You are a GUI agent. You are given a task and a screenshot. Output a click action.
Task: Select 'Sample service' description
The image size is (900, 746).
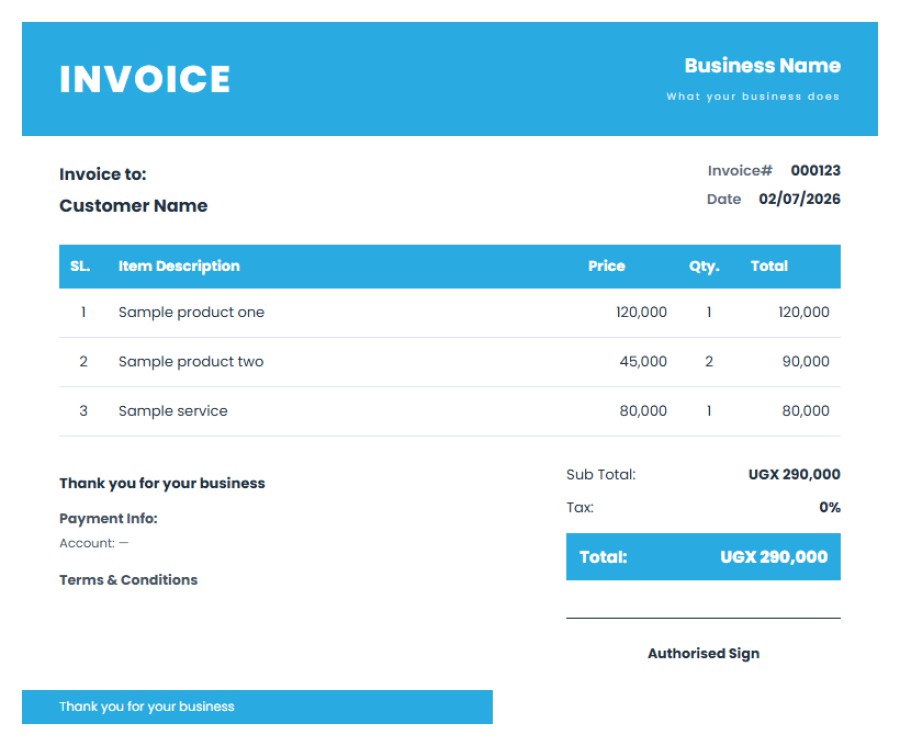(173, 411)
